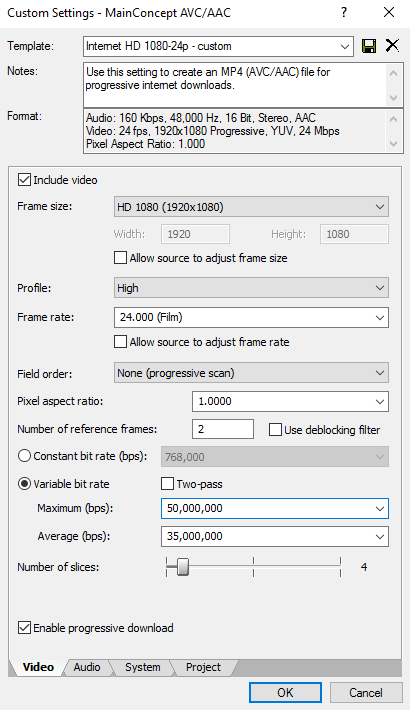Click the OK button
Screen dimensions: 410x710
pos(285,692)
